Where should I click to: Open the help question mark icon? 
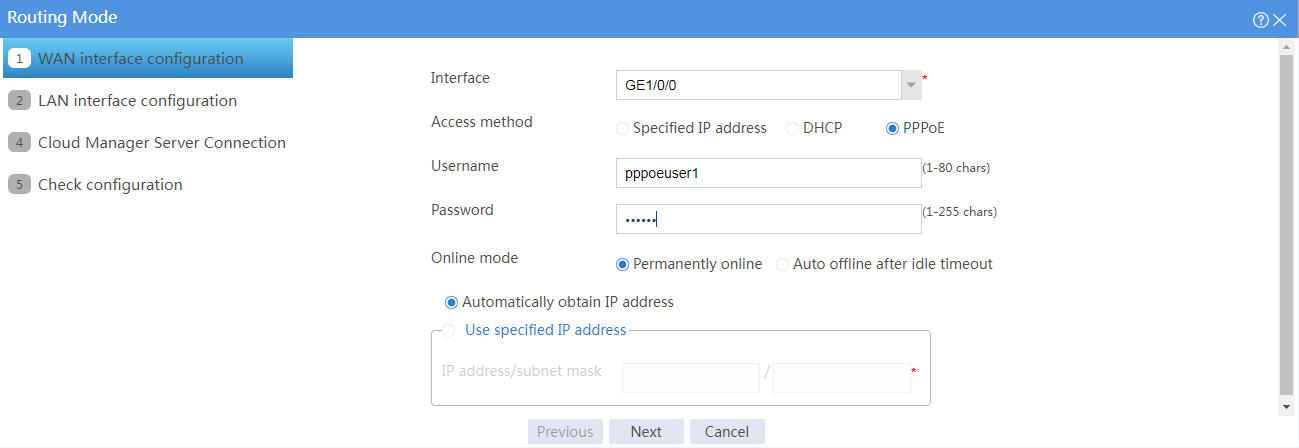pyautogui.click(x=1260, y=19)
